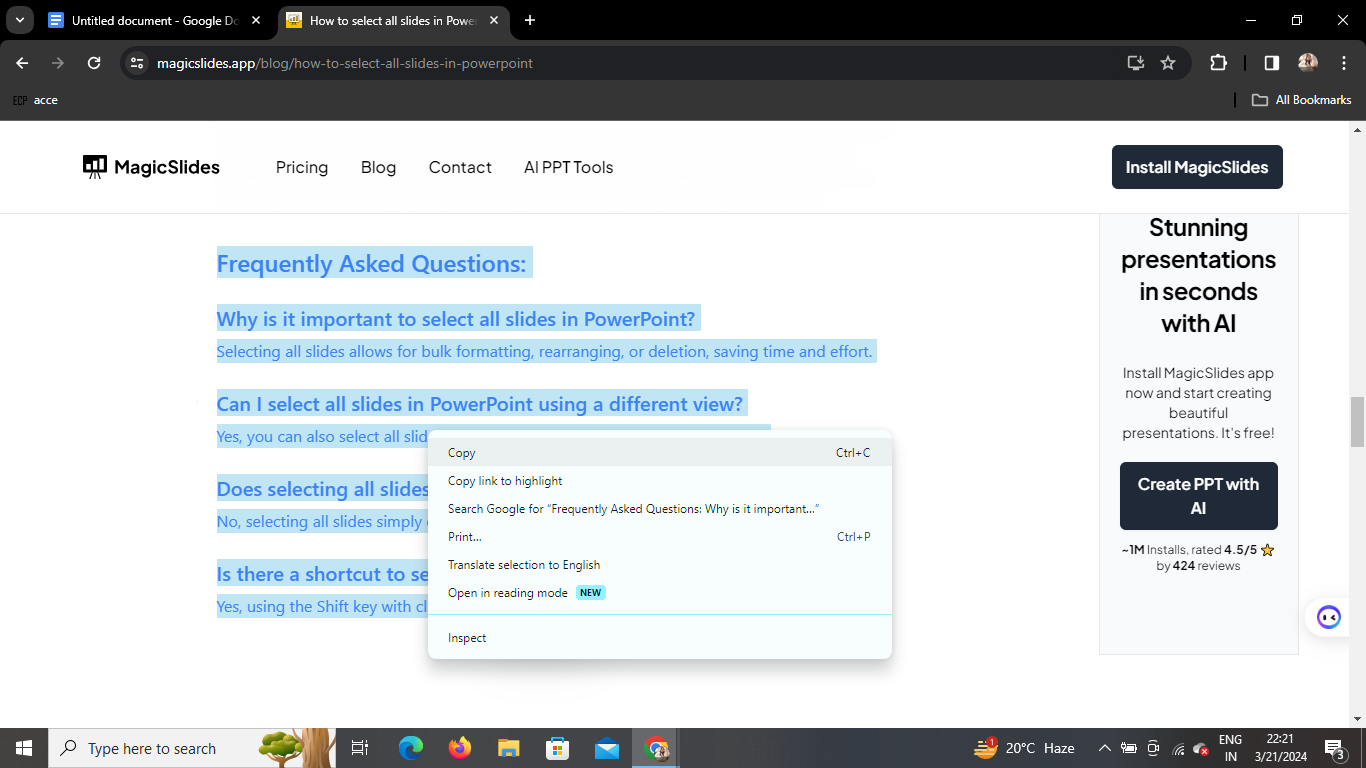Screen dimensions: 1366x768
Task: Select Open in reading mode
Action: tap(660, 593)
